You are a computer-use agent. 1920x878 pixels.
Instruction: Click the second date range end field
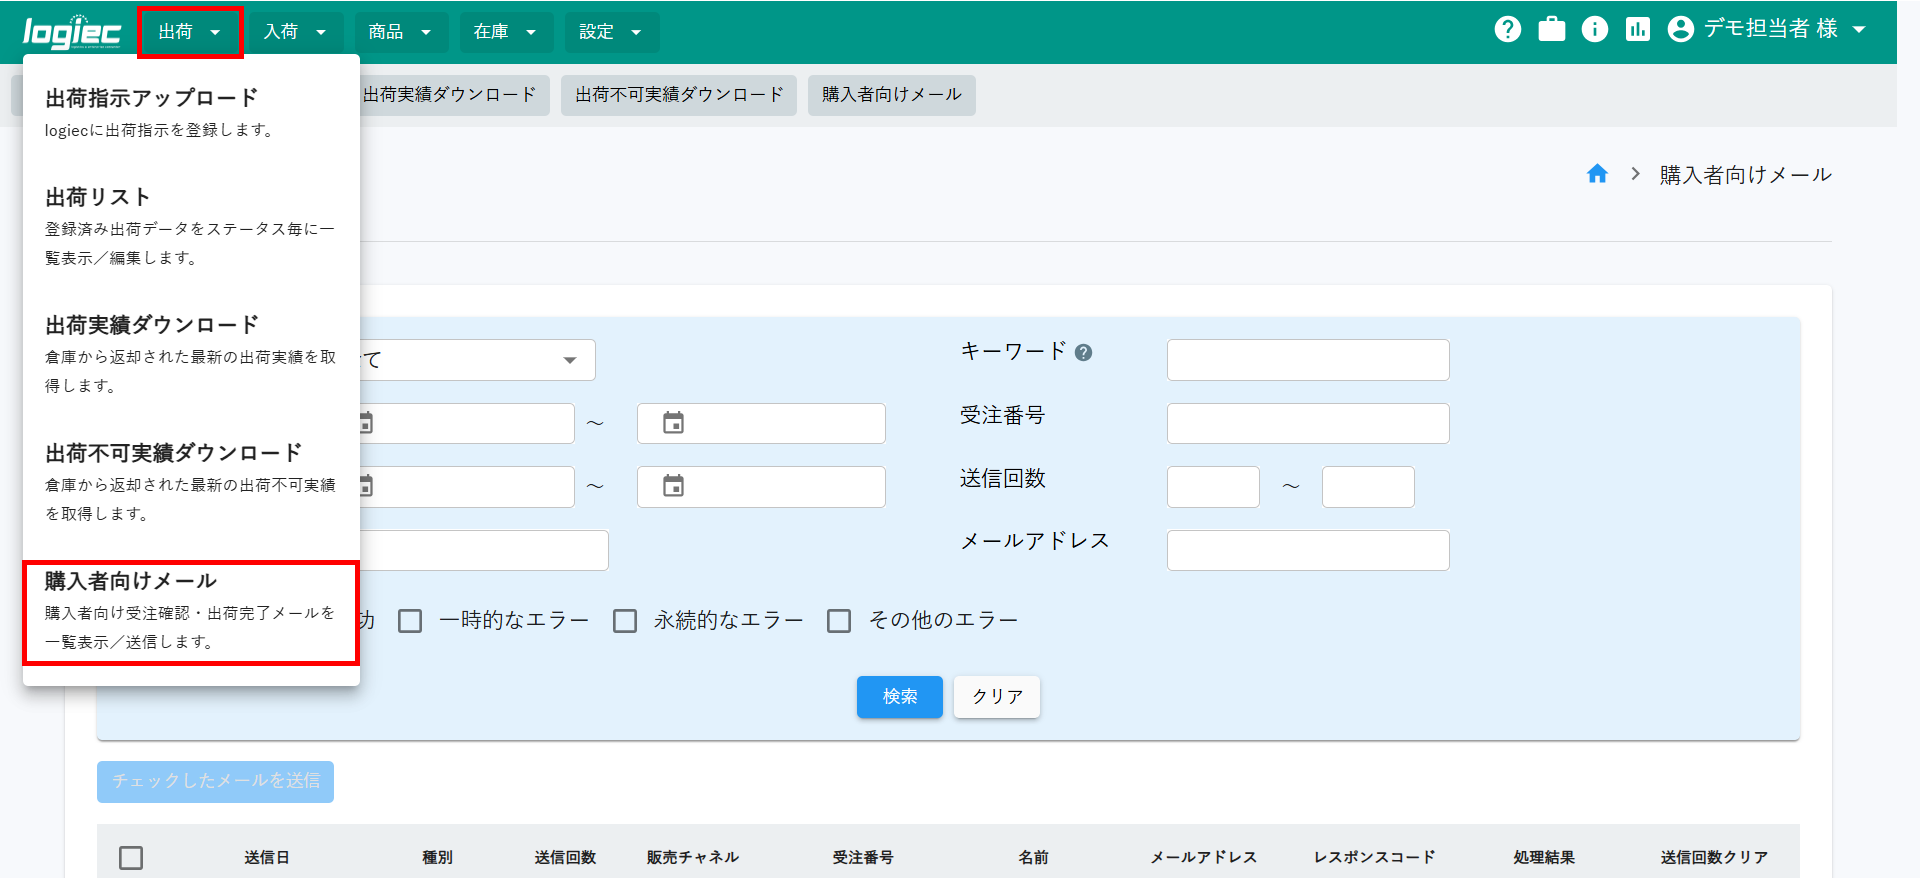tap(761, 487)
